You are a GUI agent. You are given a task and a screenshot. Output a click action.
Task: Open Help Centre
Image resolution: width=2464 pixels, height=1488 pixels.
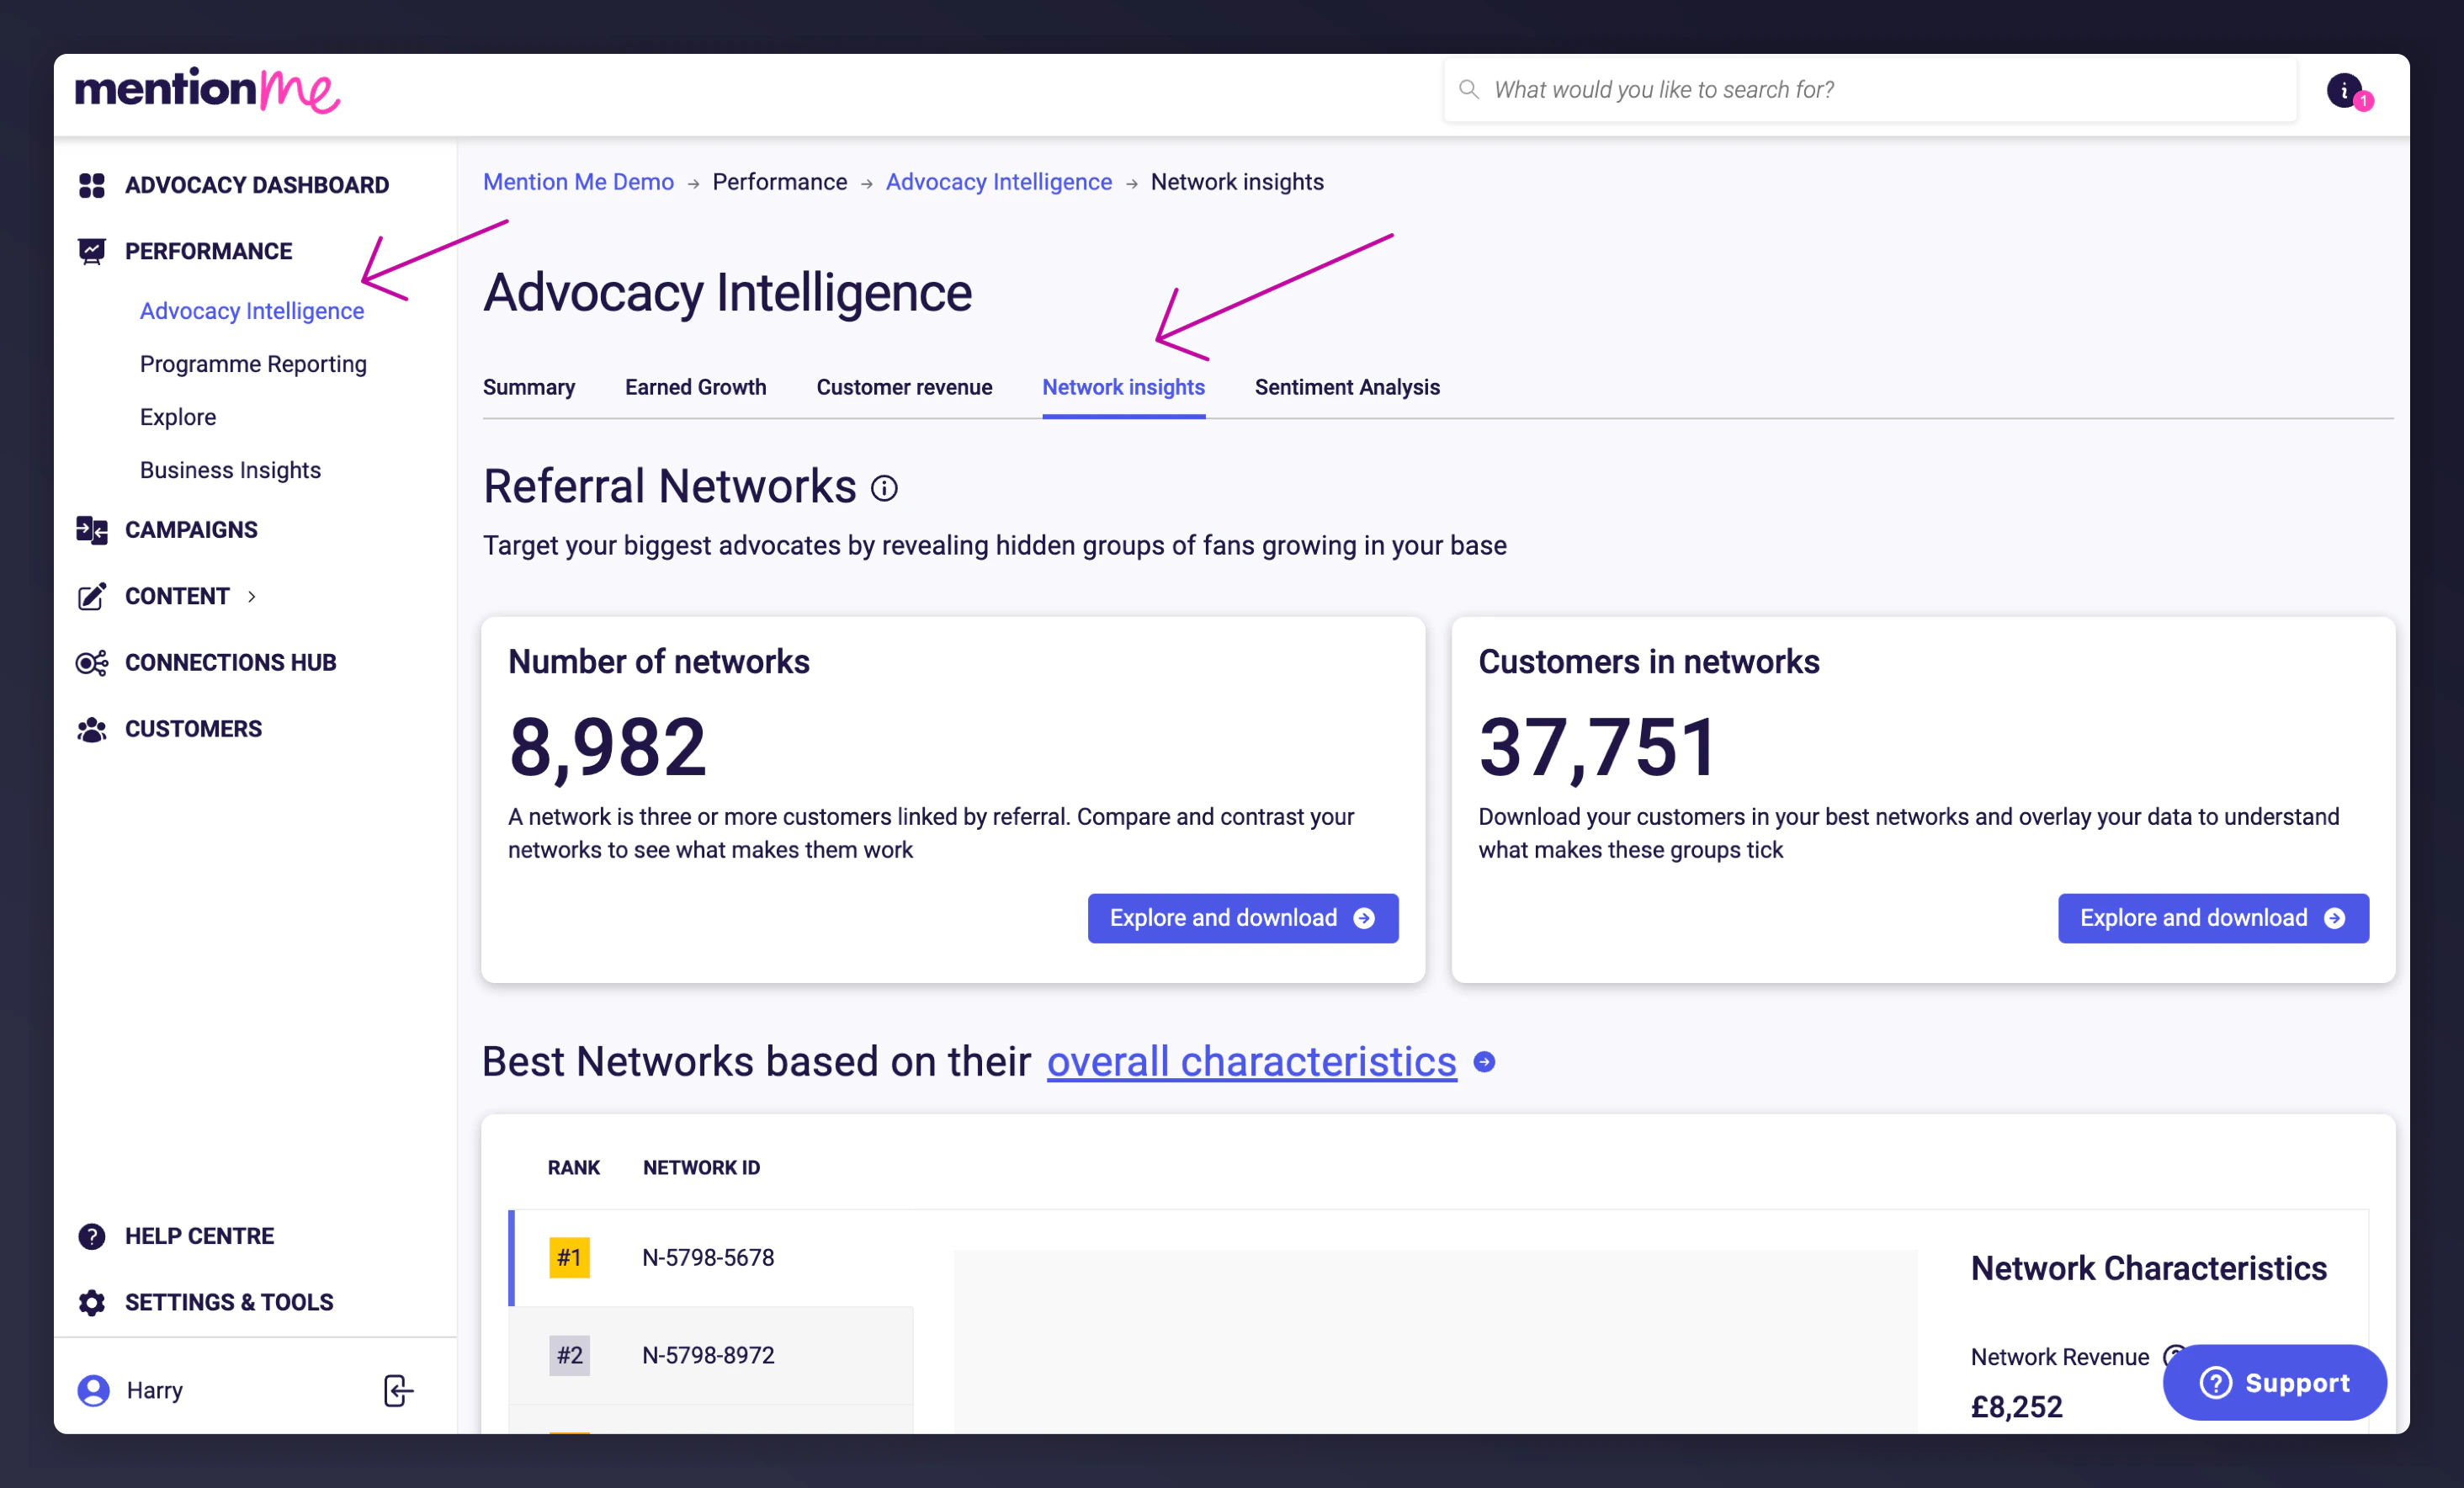click(x=199, y=1236)
